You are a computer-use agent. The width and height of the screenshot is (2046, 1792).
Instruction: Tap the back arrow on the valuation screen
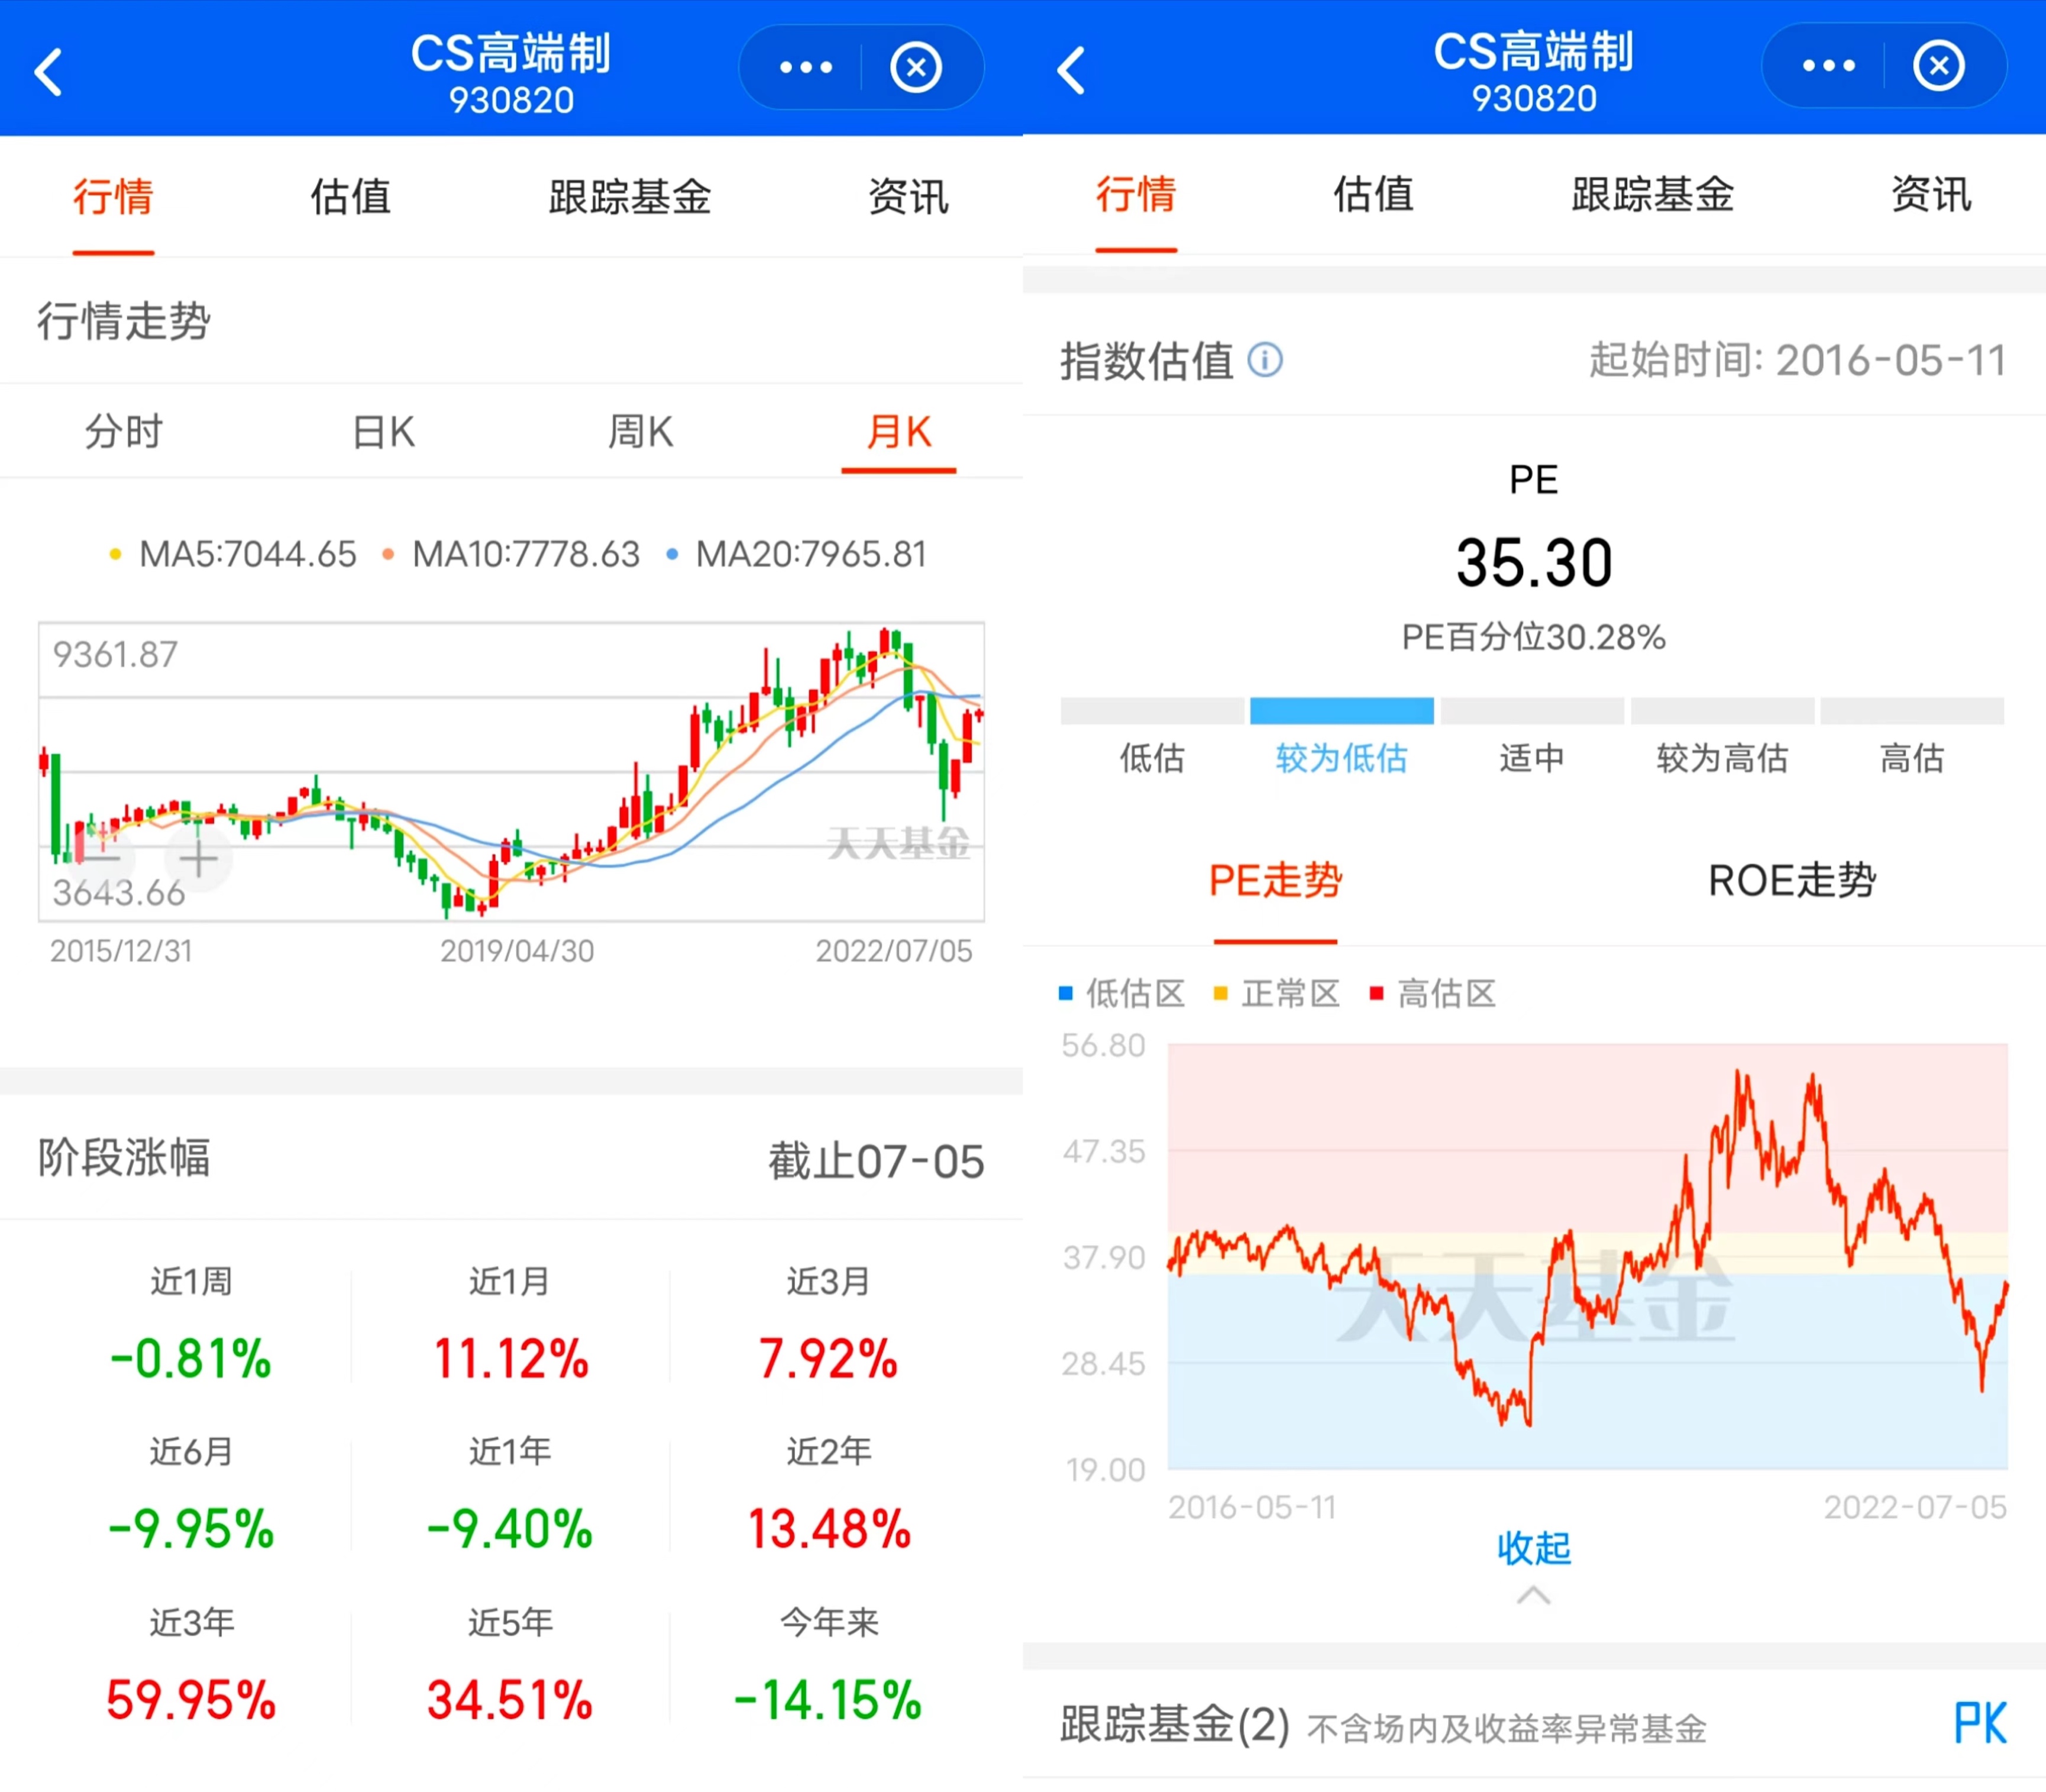pos(1070,70)
